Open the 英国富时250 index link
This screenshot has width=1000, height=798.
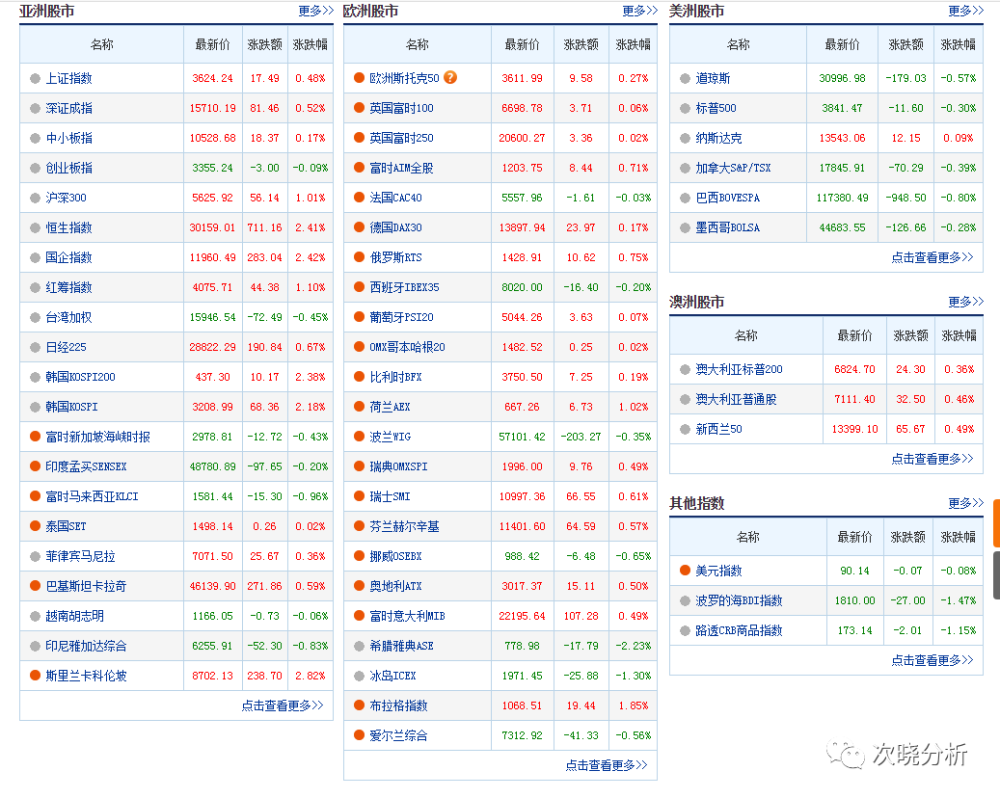(402, 138)
